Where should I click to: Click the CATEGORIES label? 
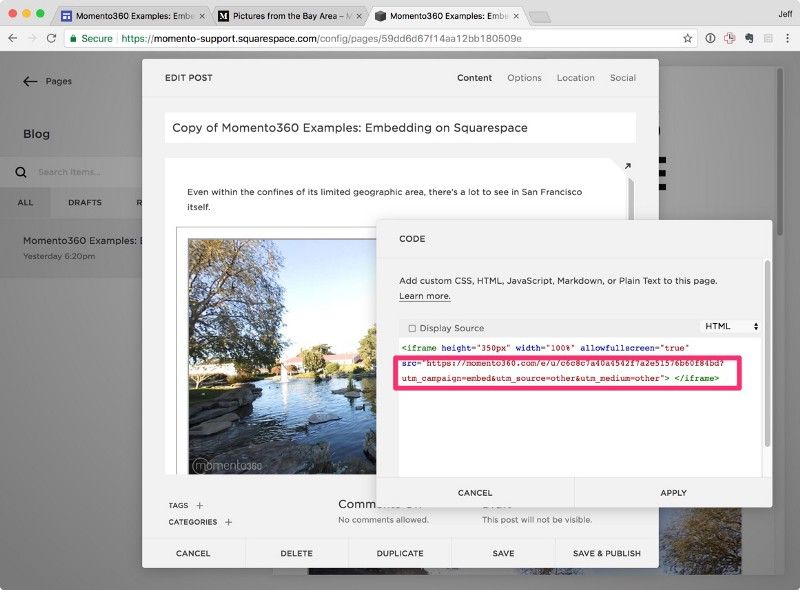[x=193, y=522]
